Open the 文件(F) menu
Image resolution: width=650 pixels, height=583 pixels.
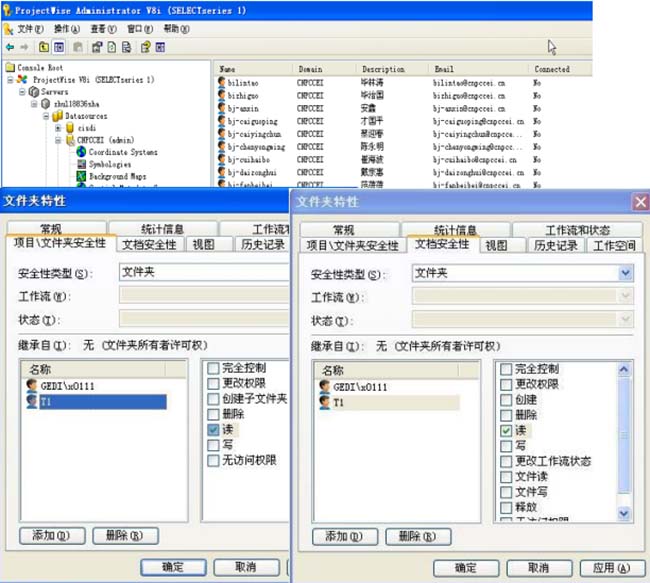coord(30,29)
